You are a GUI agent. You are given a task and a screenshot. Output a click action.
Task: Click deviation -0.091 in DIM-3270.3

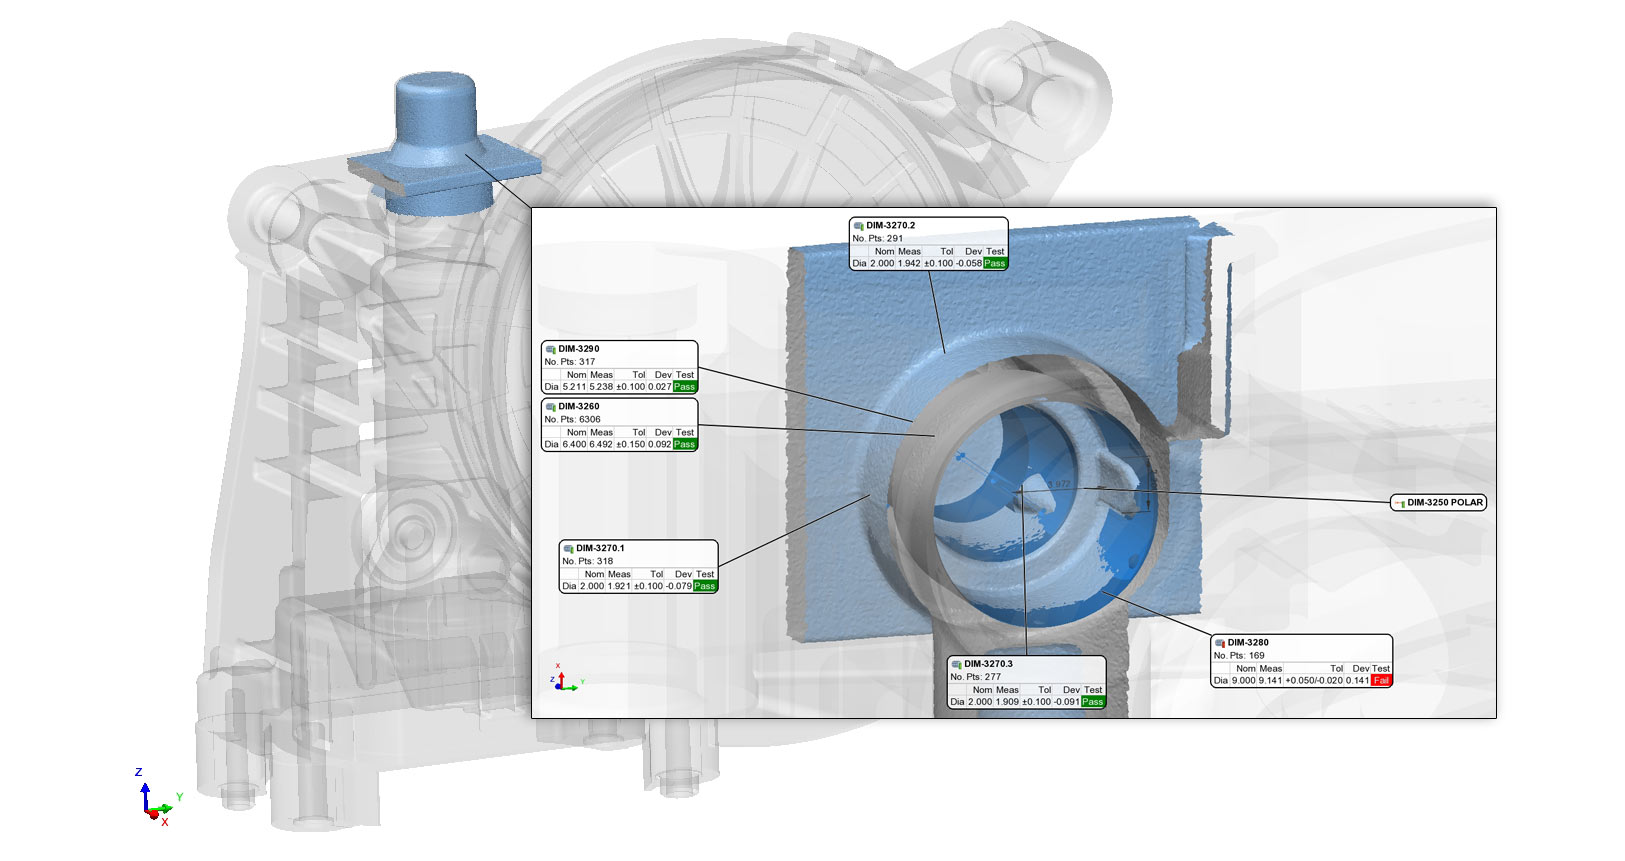pos(1067,701)
